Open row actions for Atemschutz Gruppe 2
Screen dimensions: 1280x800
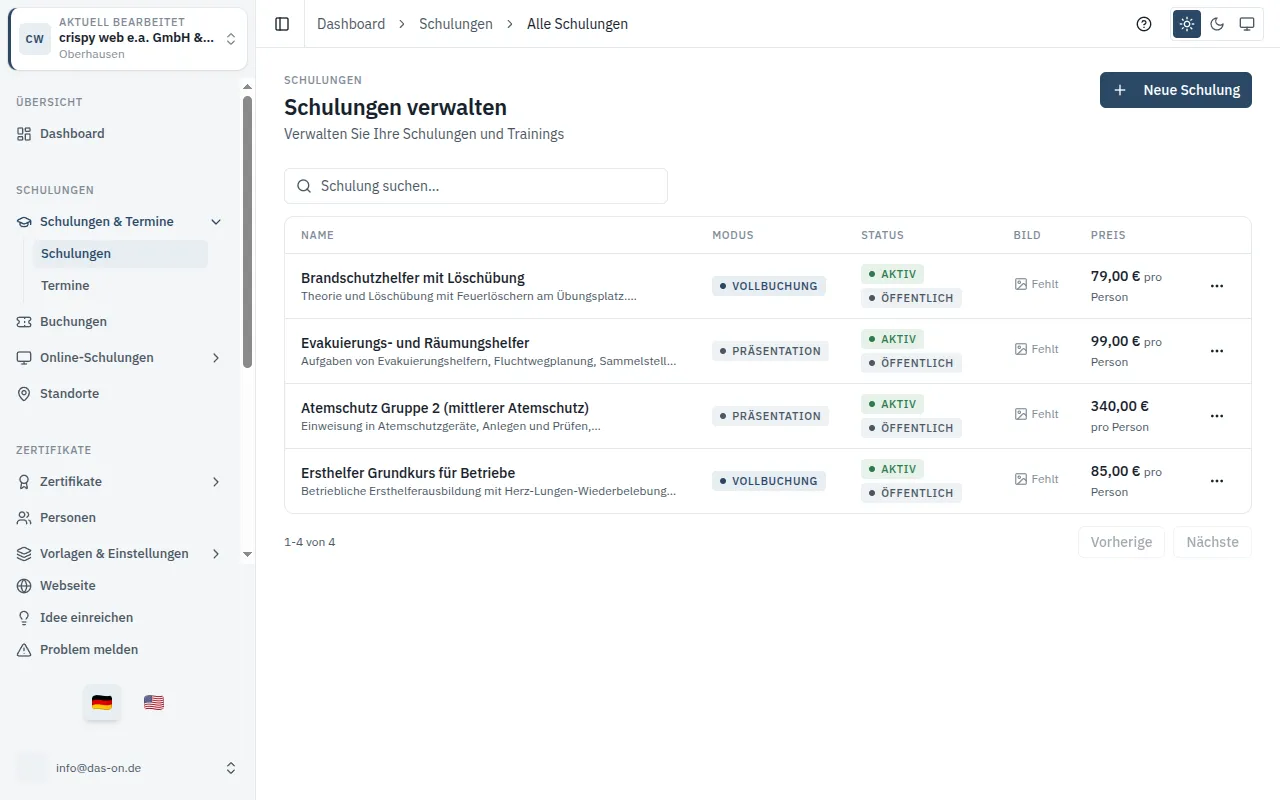[x=1217, y=416]
